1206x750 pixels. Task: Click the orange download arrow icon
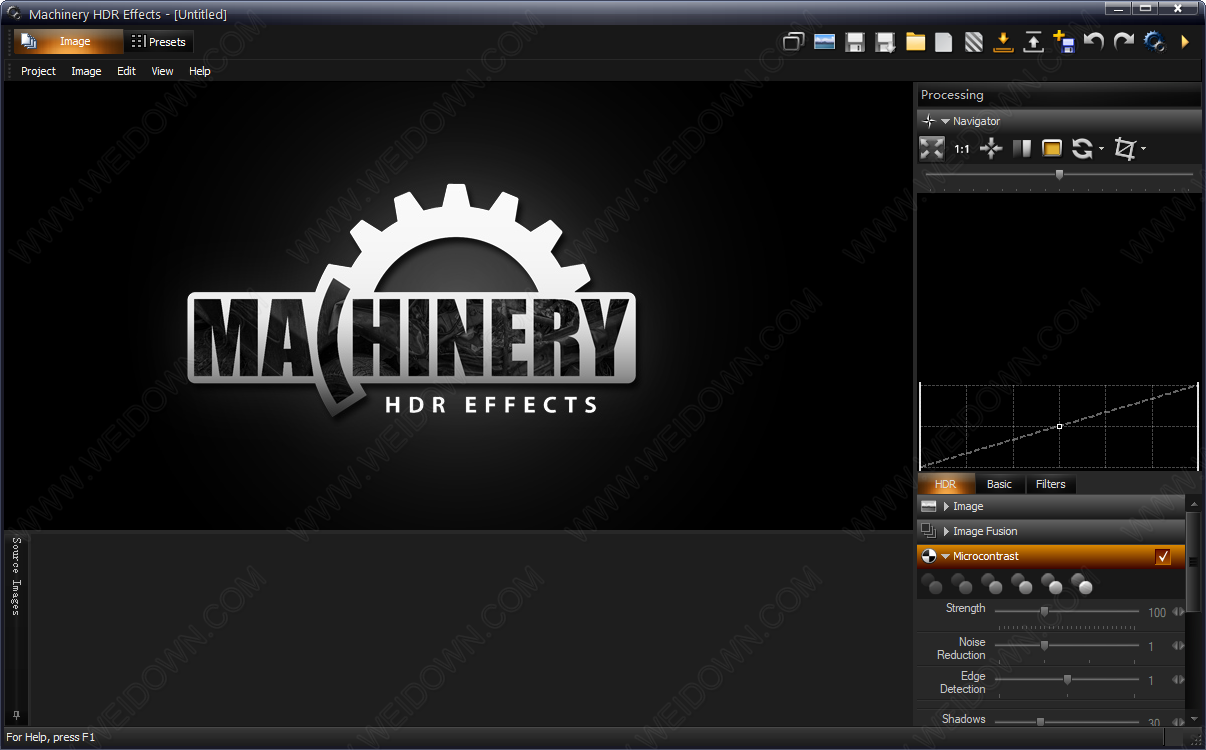click(1004, 42)
